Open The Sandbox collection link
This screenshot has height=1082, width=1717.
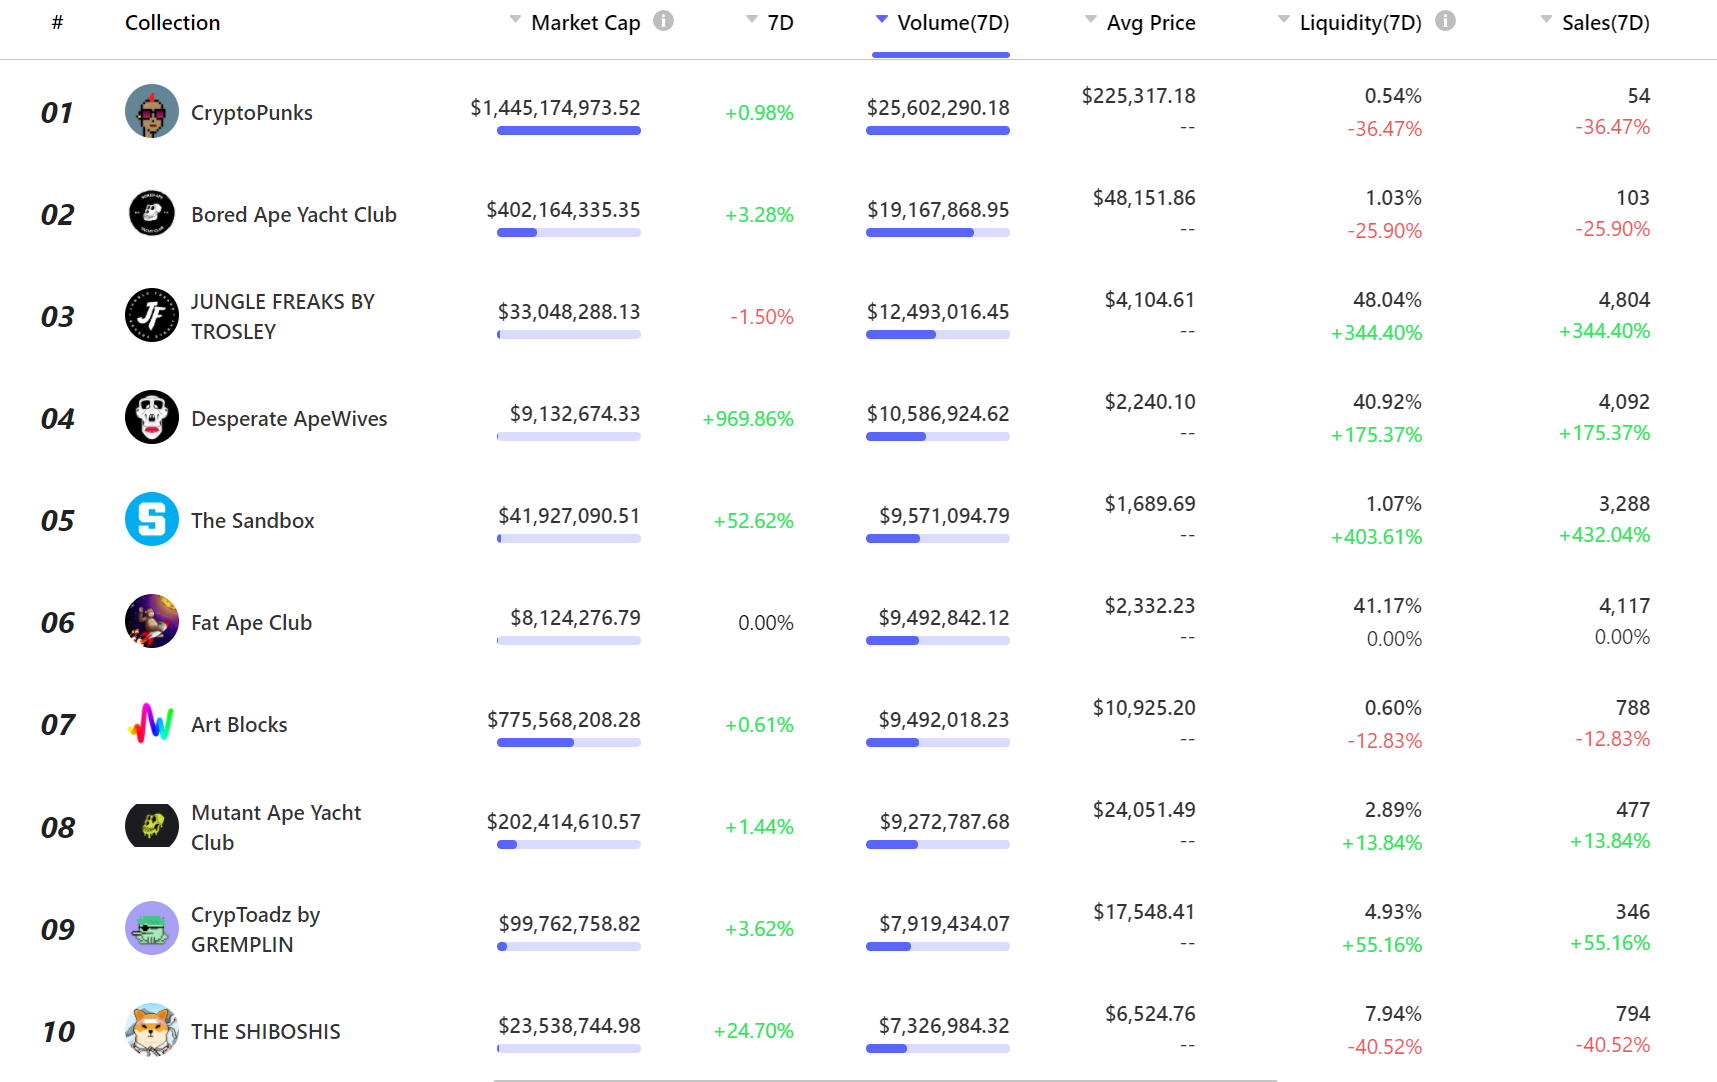[253, 520]
